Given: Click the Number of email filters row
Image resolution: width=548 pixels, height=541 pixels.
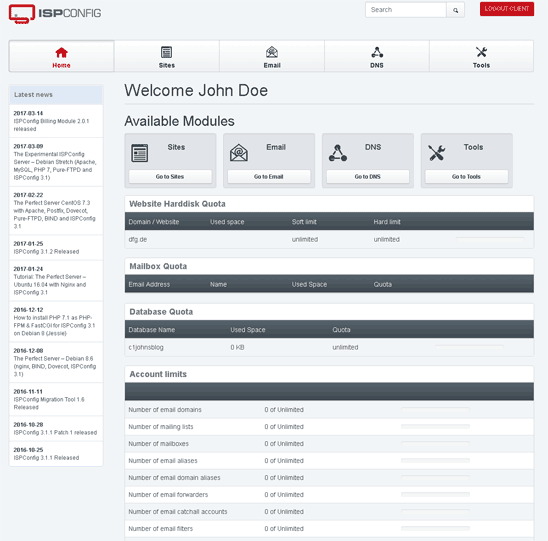Looking at the screenshot, I should pos(329,529).
